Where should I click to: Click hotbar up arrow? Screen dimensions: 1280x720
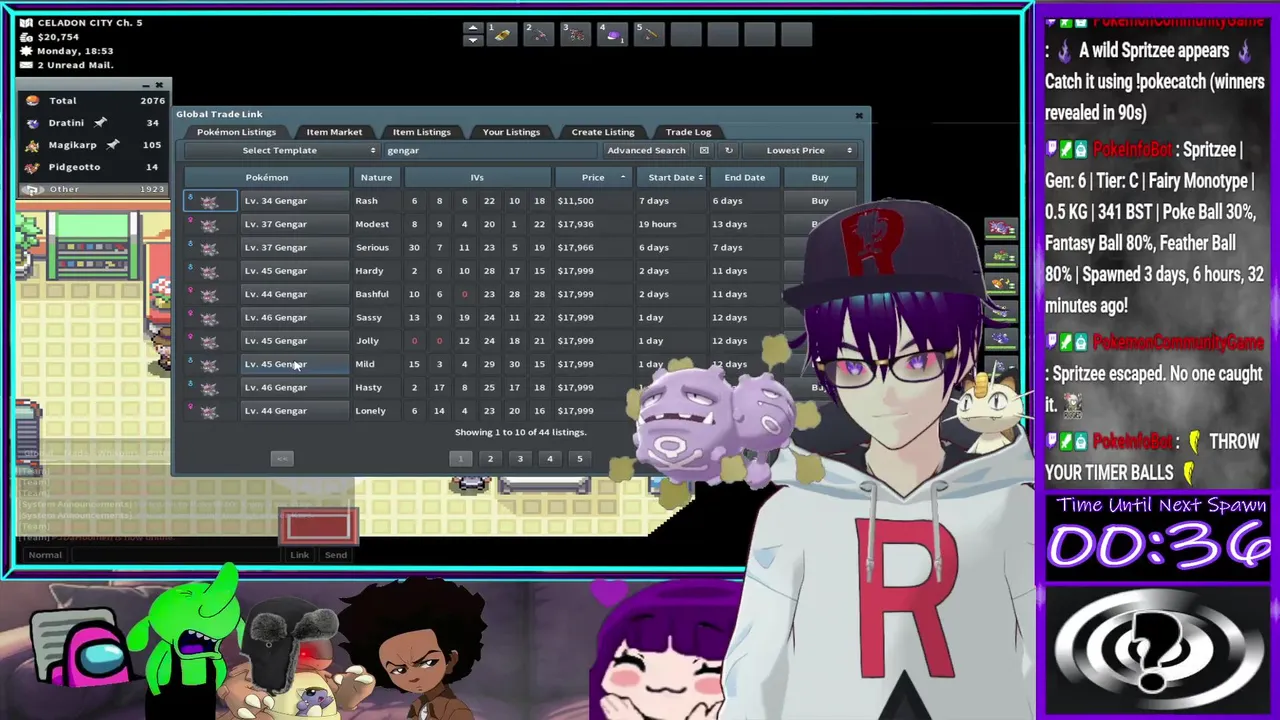coord(473,28)
